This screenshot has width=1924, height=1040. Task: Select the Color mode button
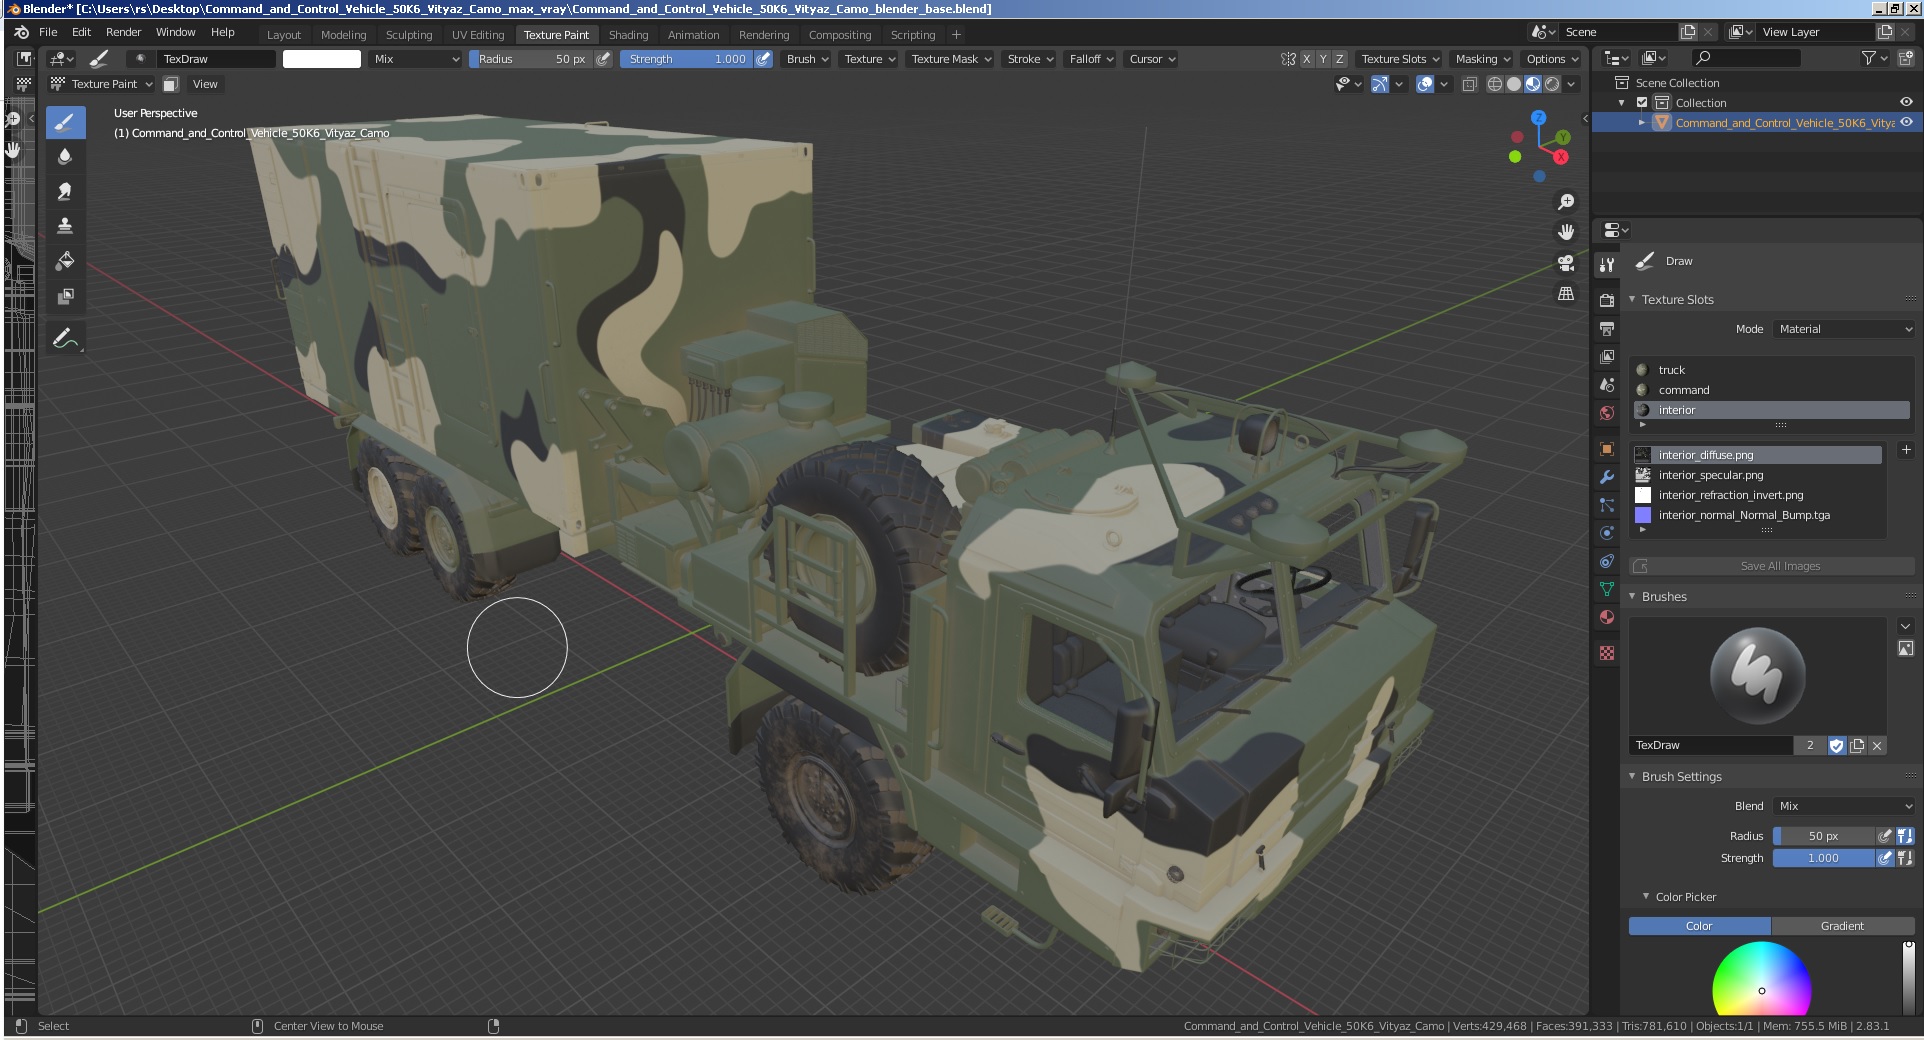pos(1699,926)
